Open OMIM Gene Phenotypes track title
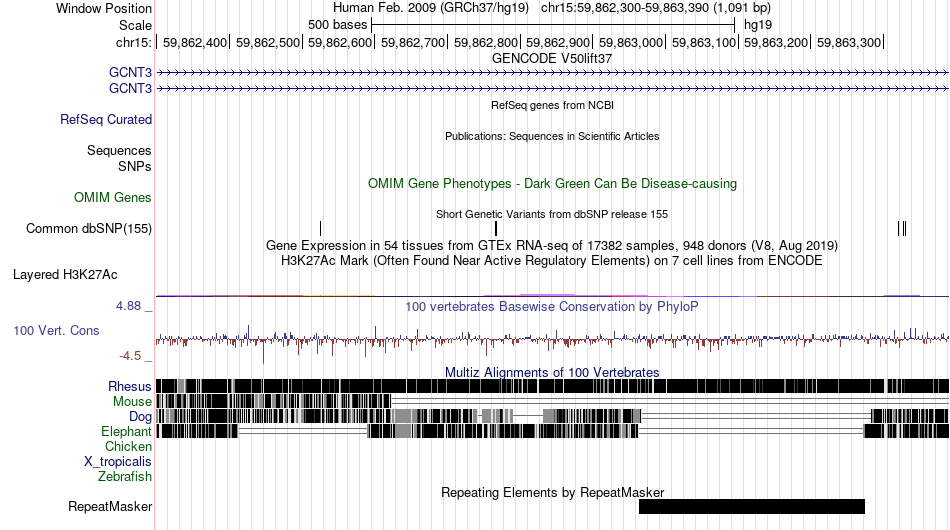950x530 pixels. click(x=552, y=184)
